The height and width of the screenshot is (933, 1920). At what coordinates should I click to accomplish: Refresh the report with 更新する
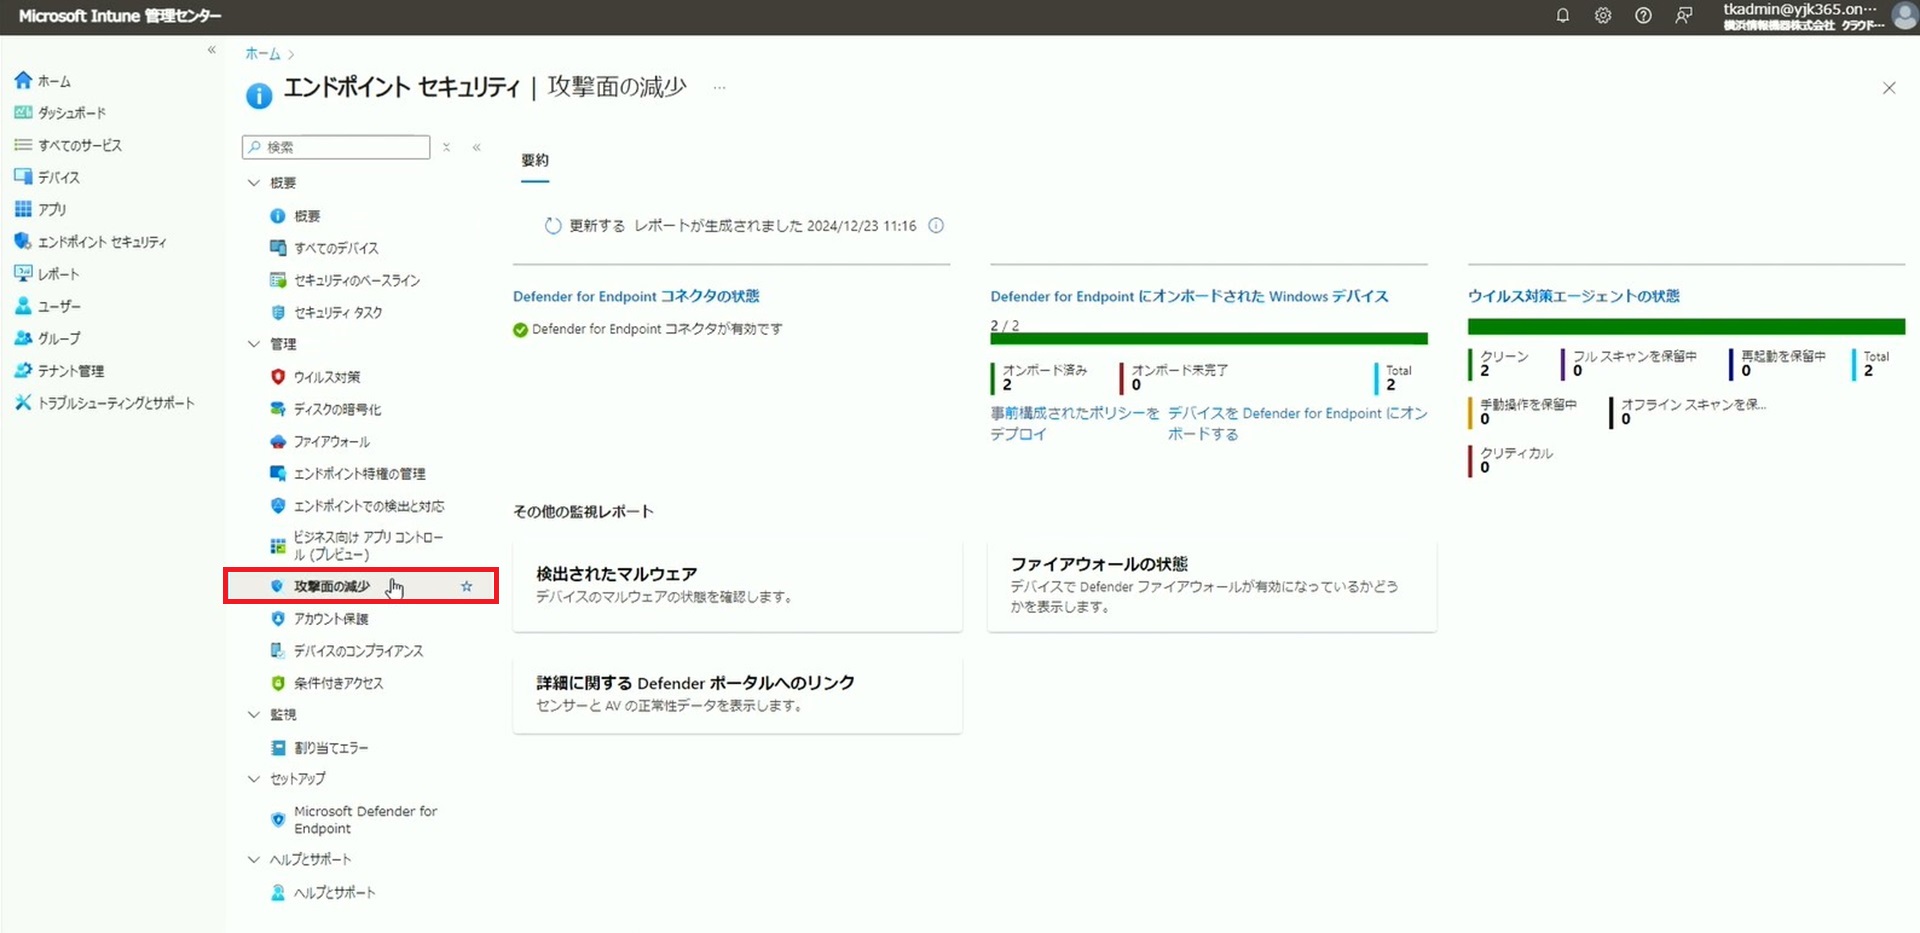point(585,226)
